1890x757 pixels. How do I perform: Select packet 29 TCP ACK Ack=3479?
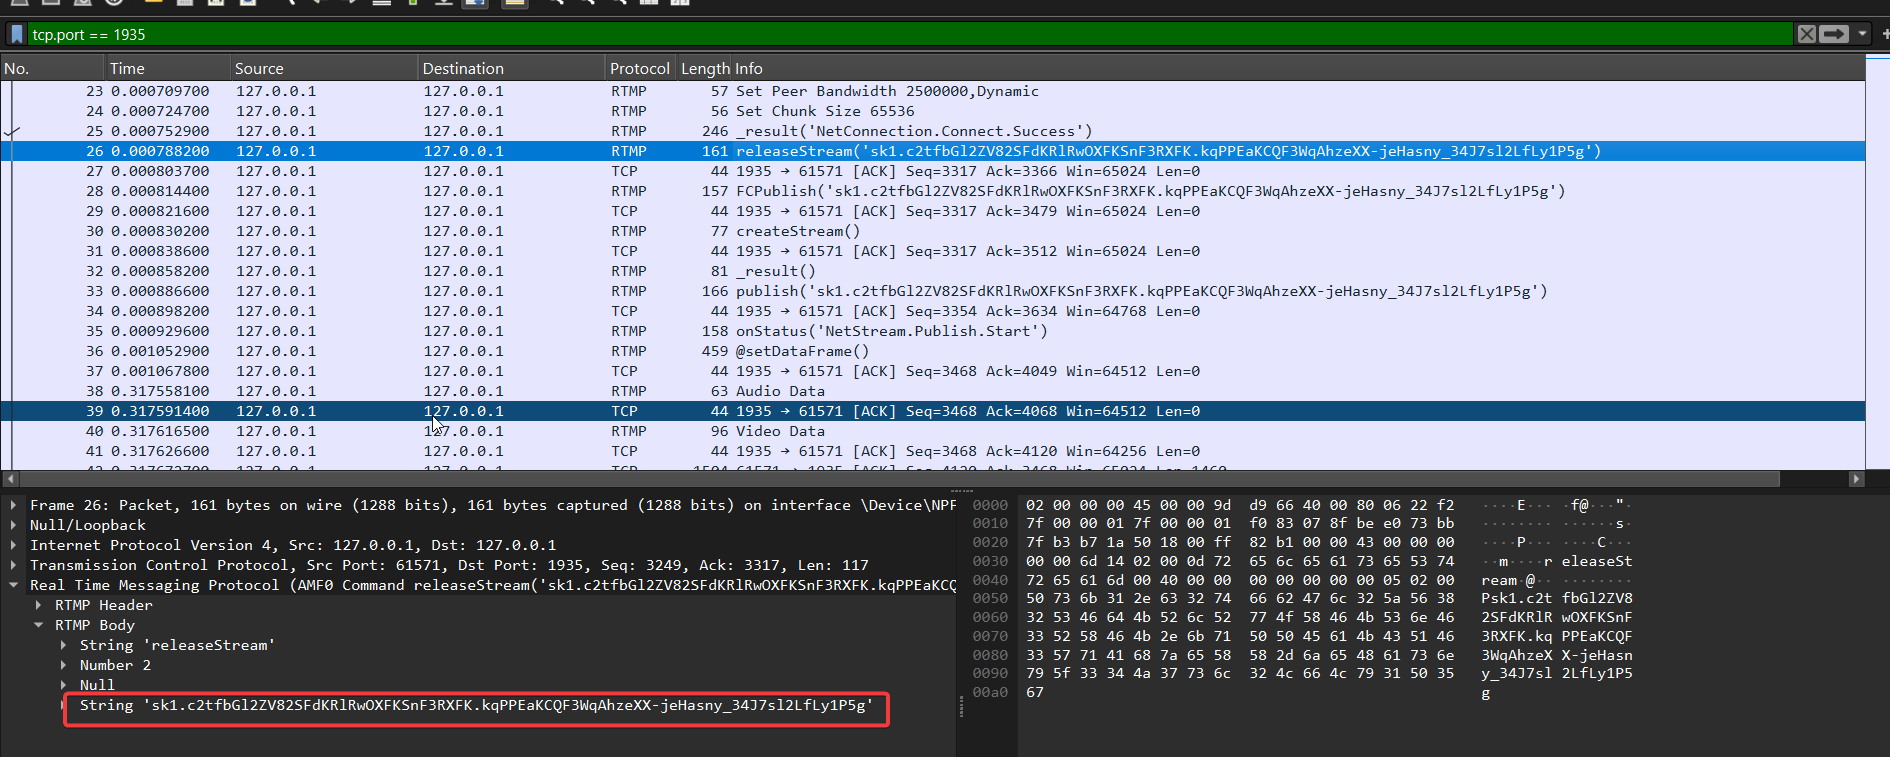pyautogui.click(x=932, y=211)
